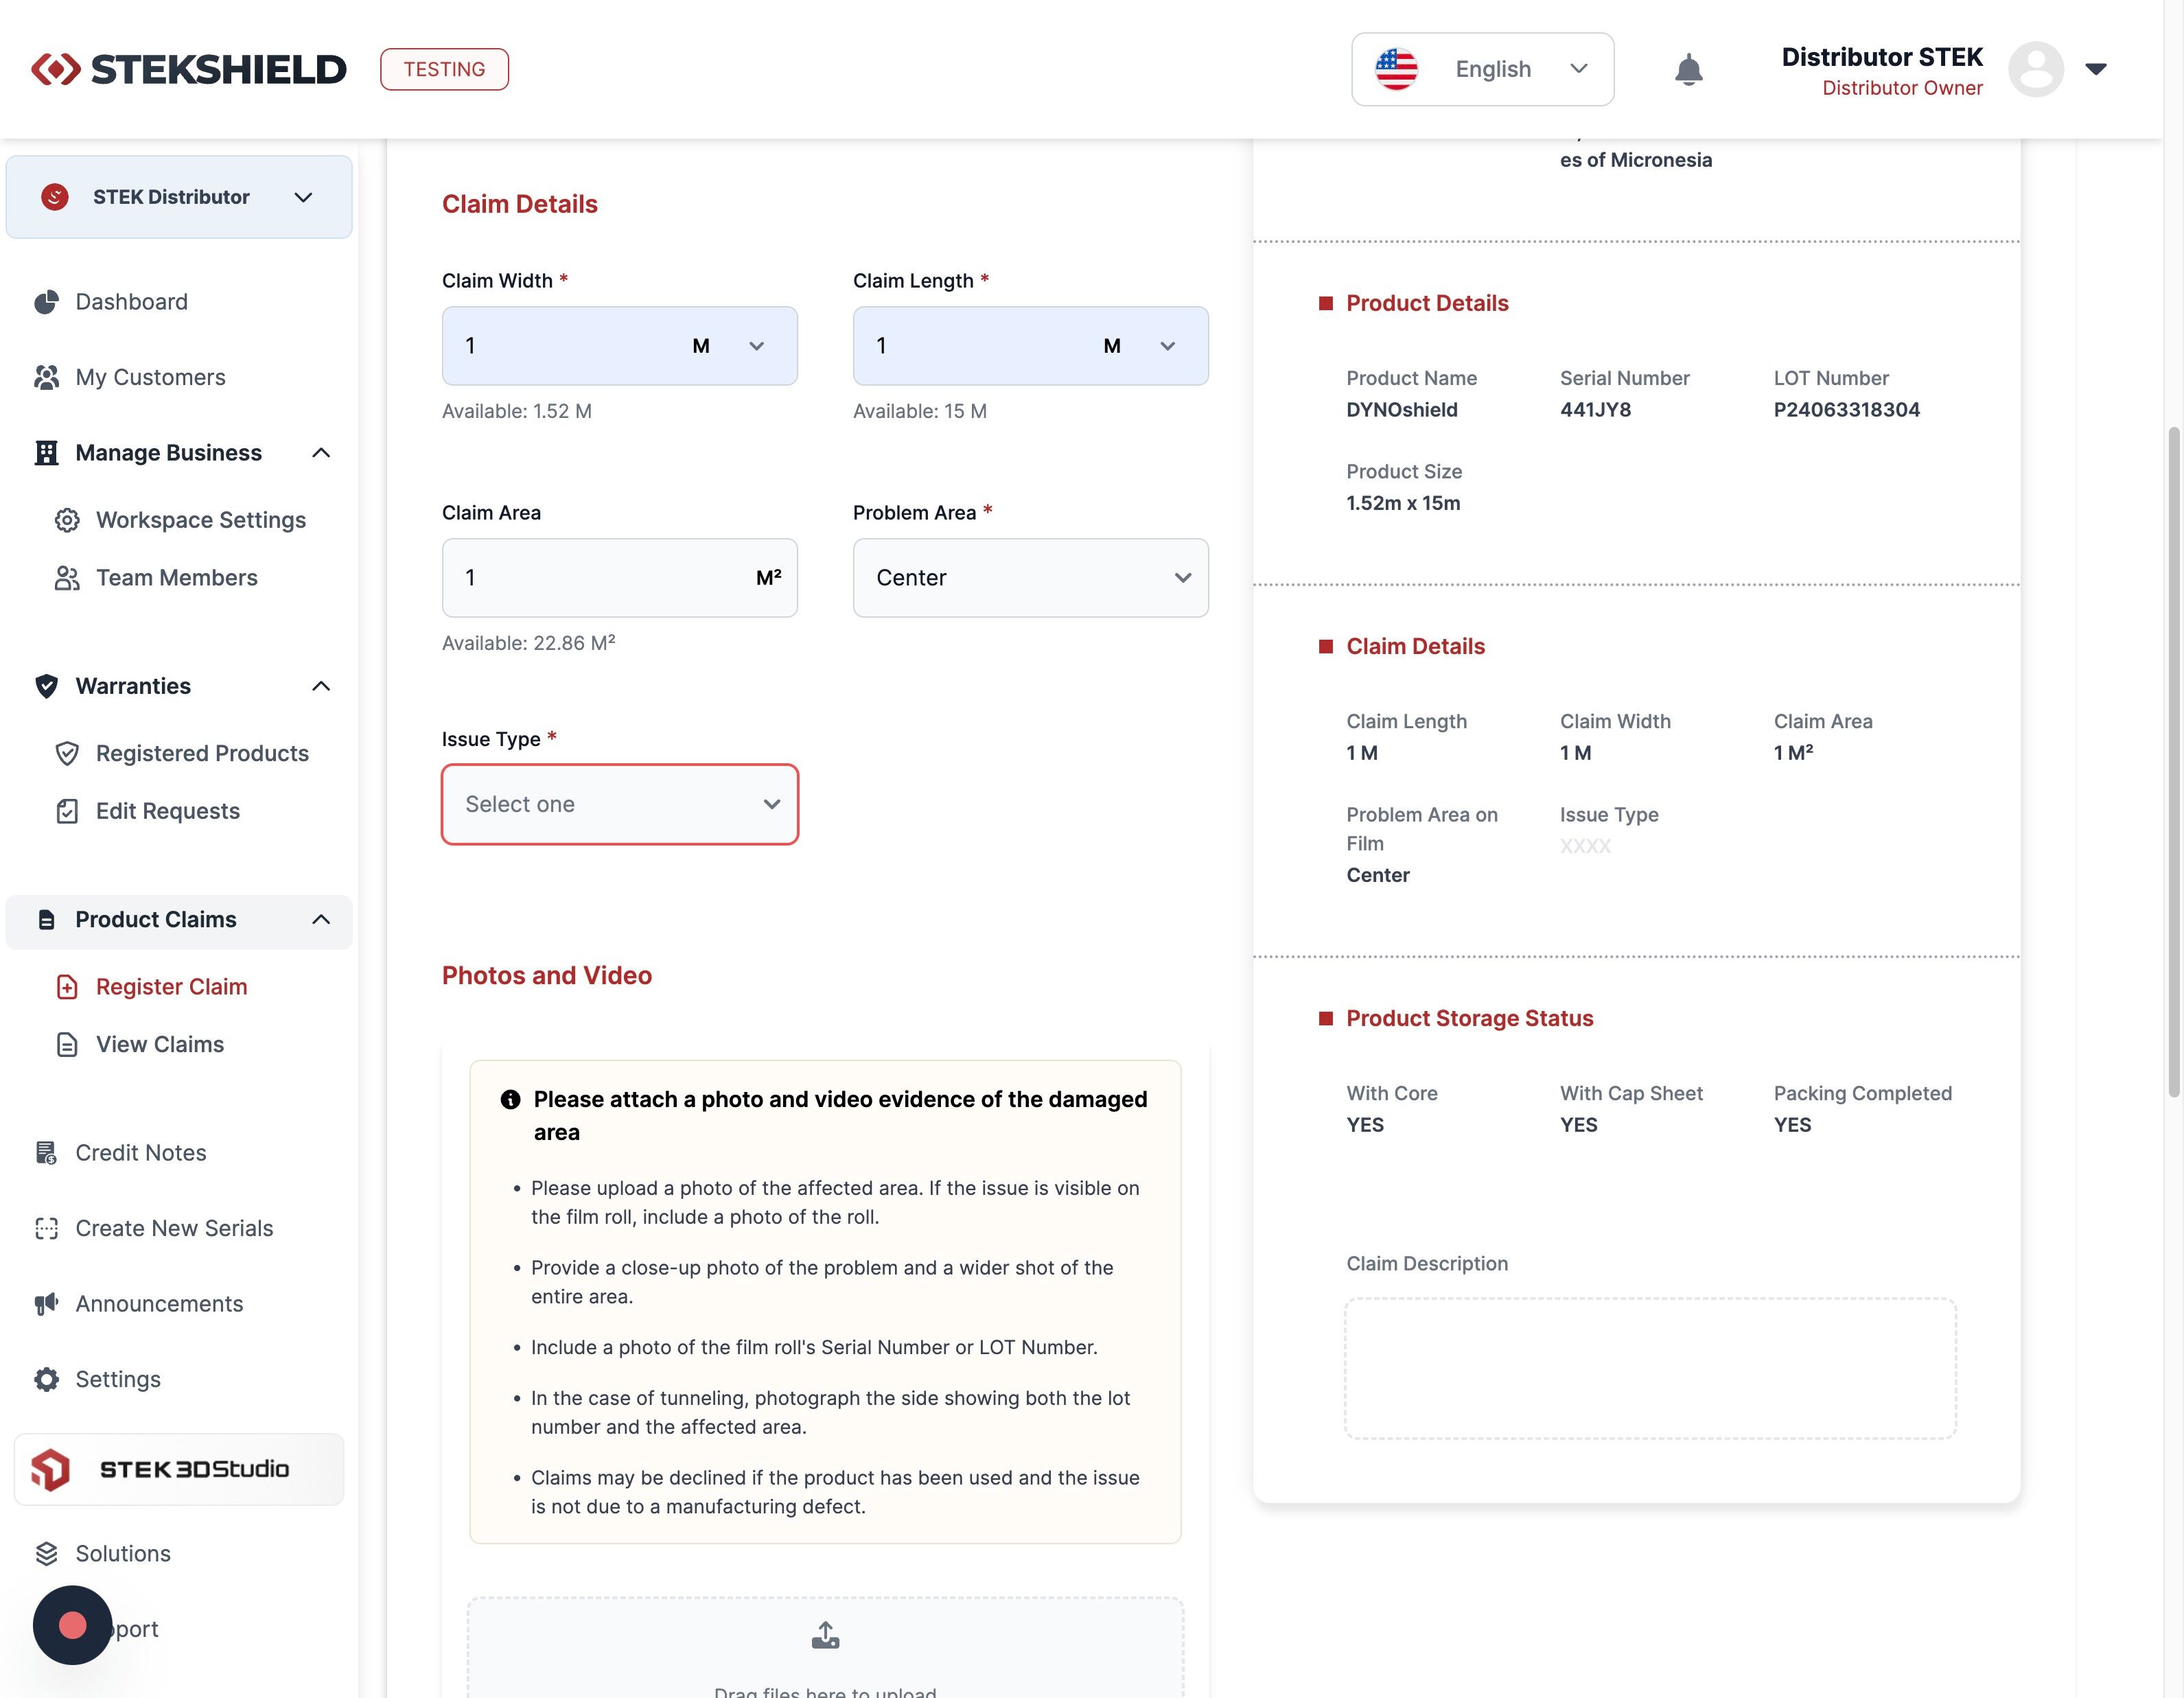Go to Registered Products page
The height and width of the screenshot is (1698, 2184).
pyautogui.click(x=202, y=753)
